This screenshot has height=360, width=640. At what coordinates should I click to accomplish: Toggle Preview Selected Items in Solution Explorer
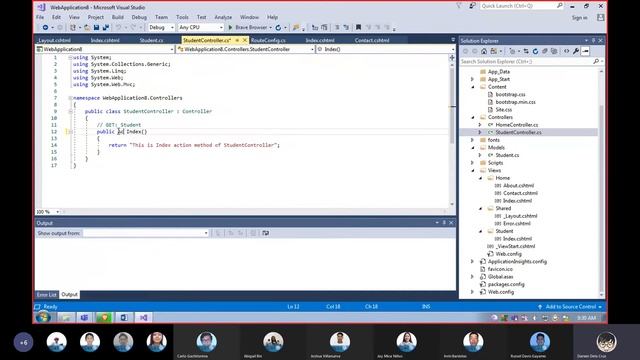click(585, 51)
